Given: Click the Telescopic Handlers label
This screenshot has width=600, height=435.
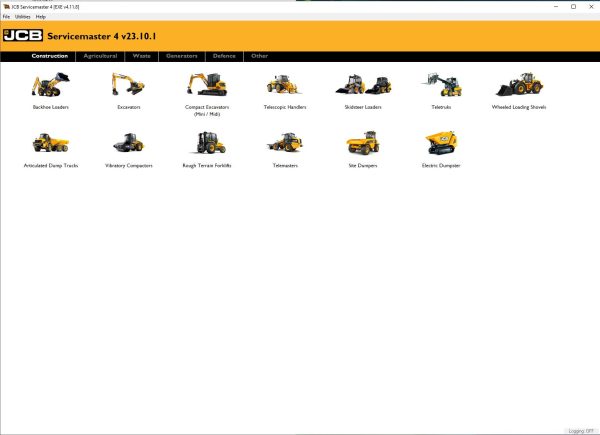Looking at the screenshot, I should (x=285, y=107).
